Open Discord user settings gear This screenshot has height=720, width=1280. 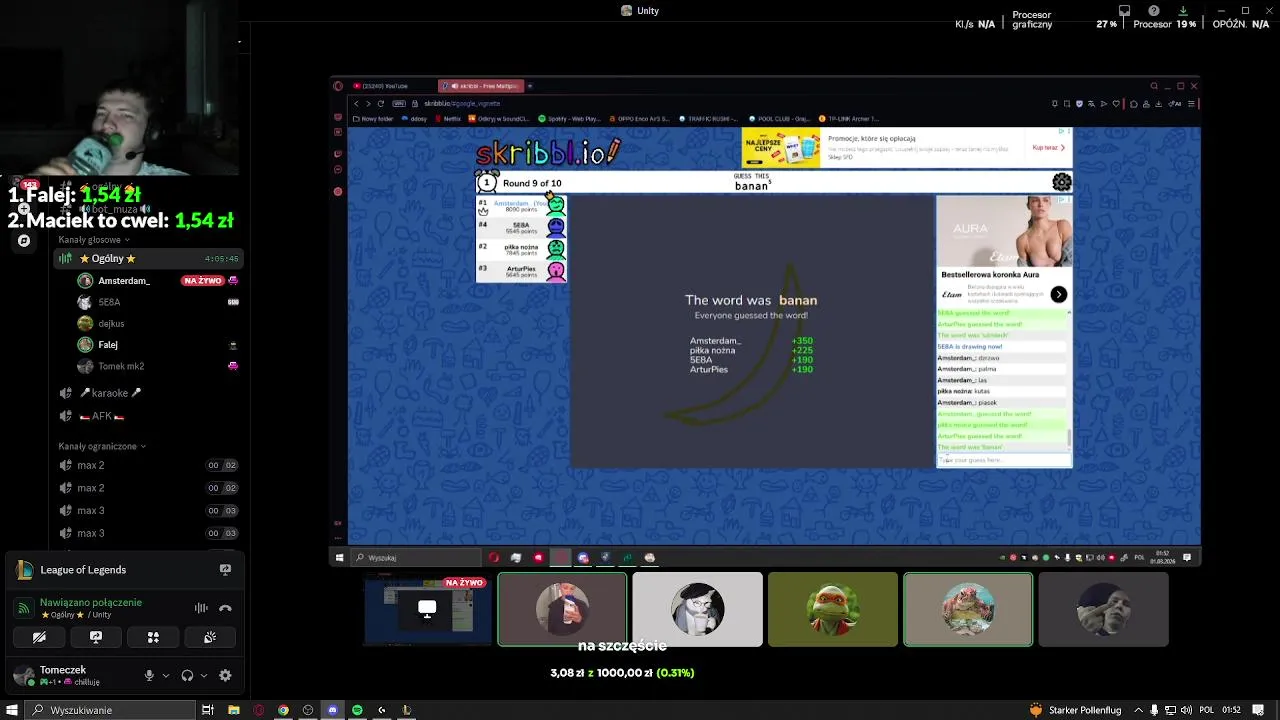point(225,676)
